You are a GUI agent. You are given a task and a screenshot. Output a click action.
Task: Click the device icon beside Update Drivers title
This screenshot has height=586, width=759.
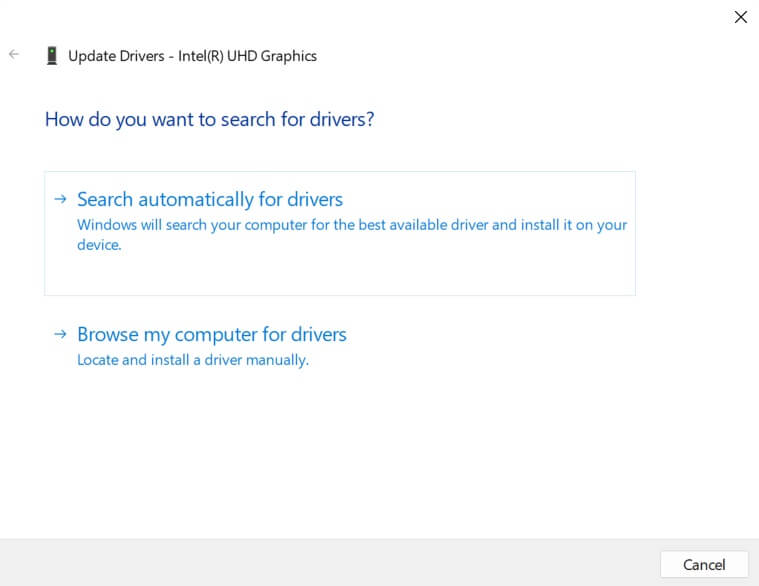pyautogui.click(x=52, y=56)
